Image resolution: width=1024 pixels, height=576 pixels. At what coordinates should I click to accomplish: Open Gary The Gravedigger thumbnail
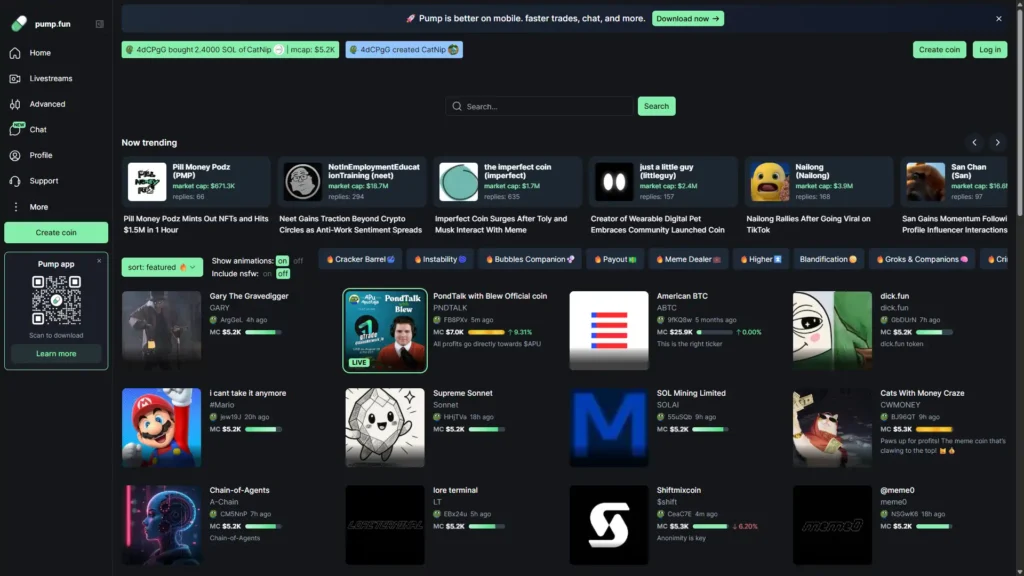(161, 330)
